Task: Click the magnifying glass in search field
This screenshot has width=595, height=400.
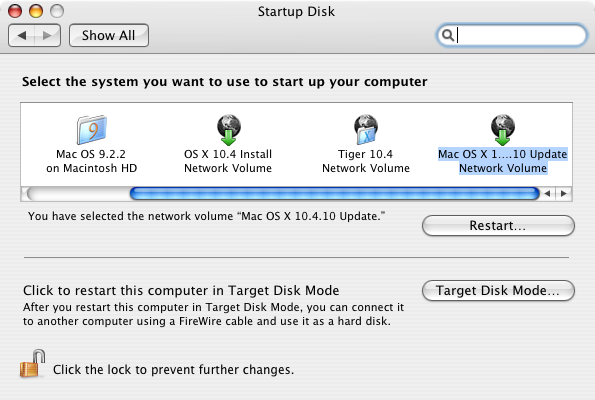Action: click(448, 35)
